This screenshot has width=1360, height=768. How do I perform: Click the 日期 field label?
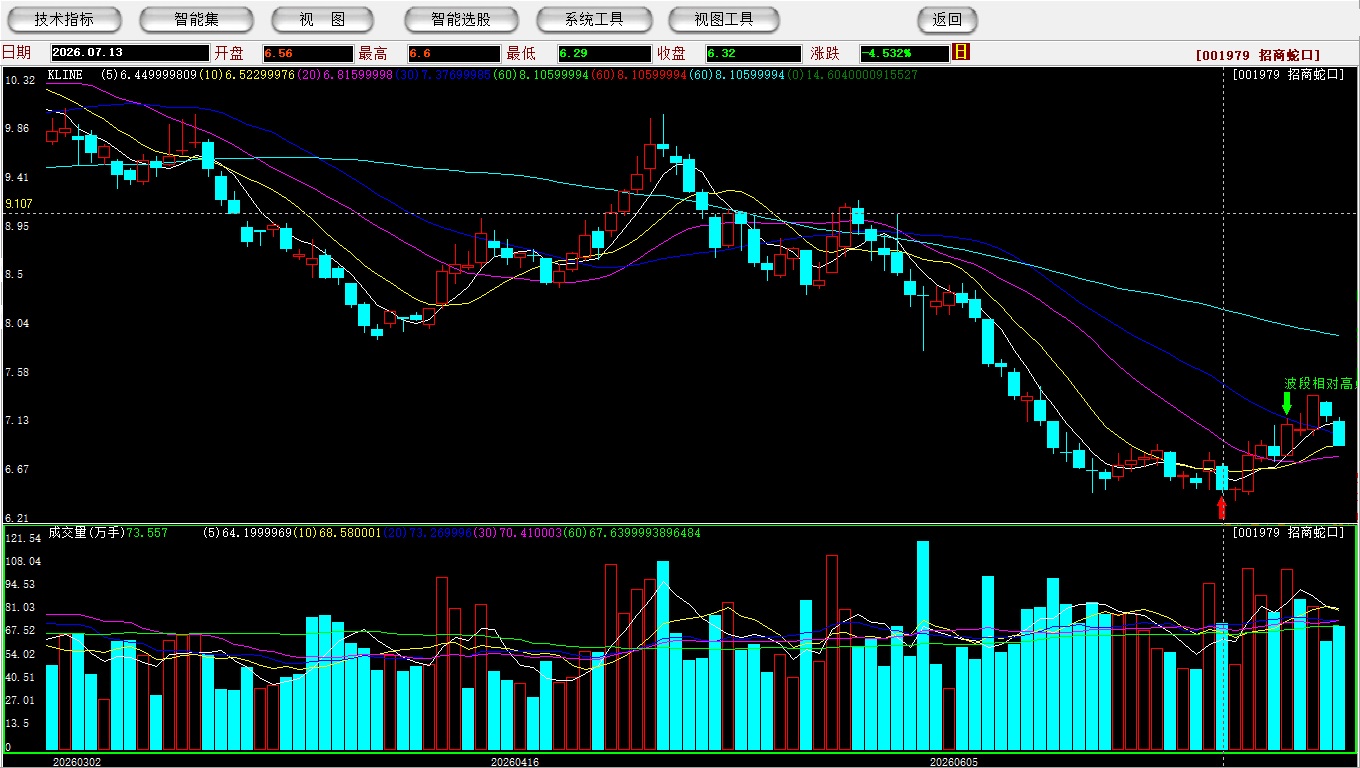[16, 53]
